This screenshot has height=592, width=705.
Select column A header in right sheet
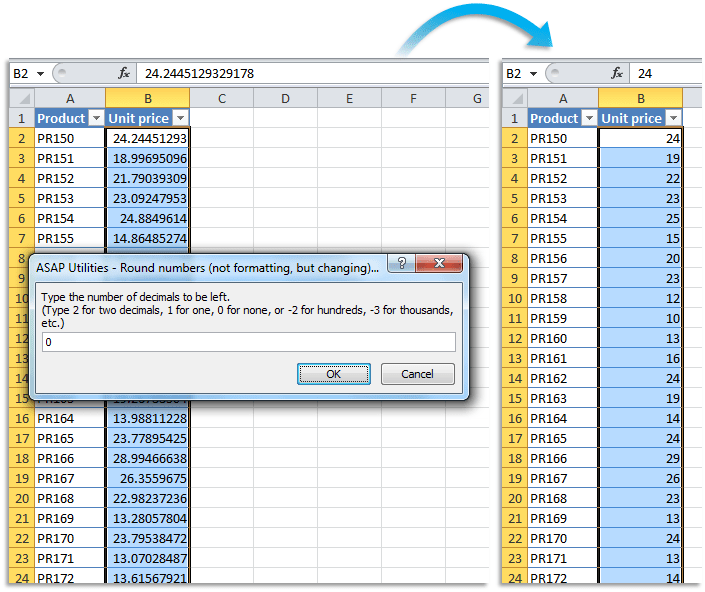[x=563, y=98]
